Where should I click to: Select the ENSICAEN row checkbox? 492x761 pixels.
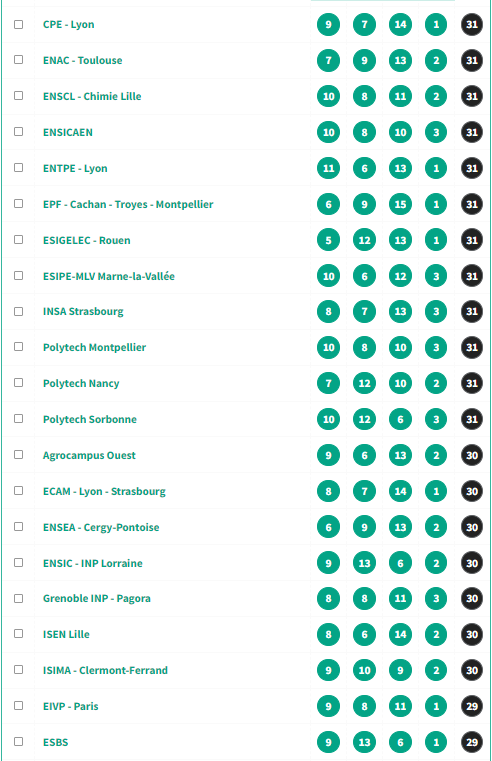click(18, 132)
